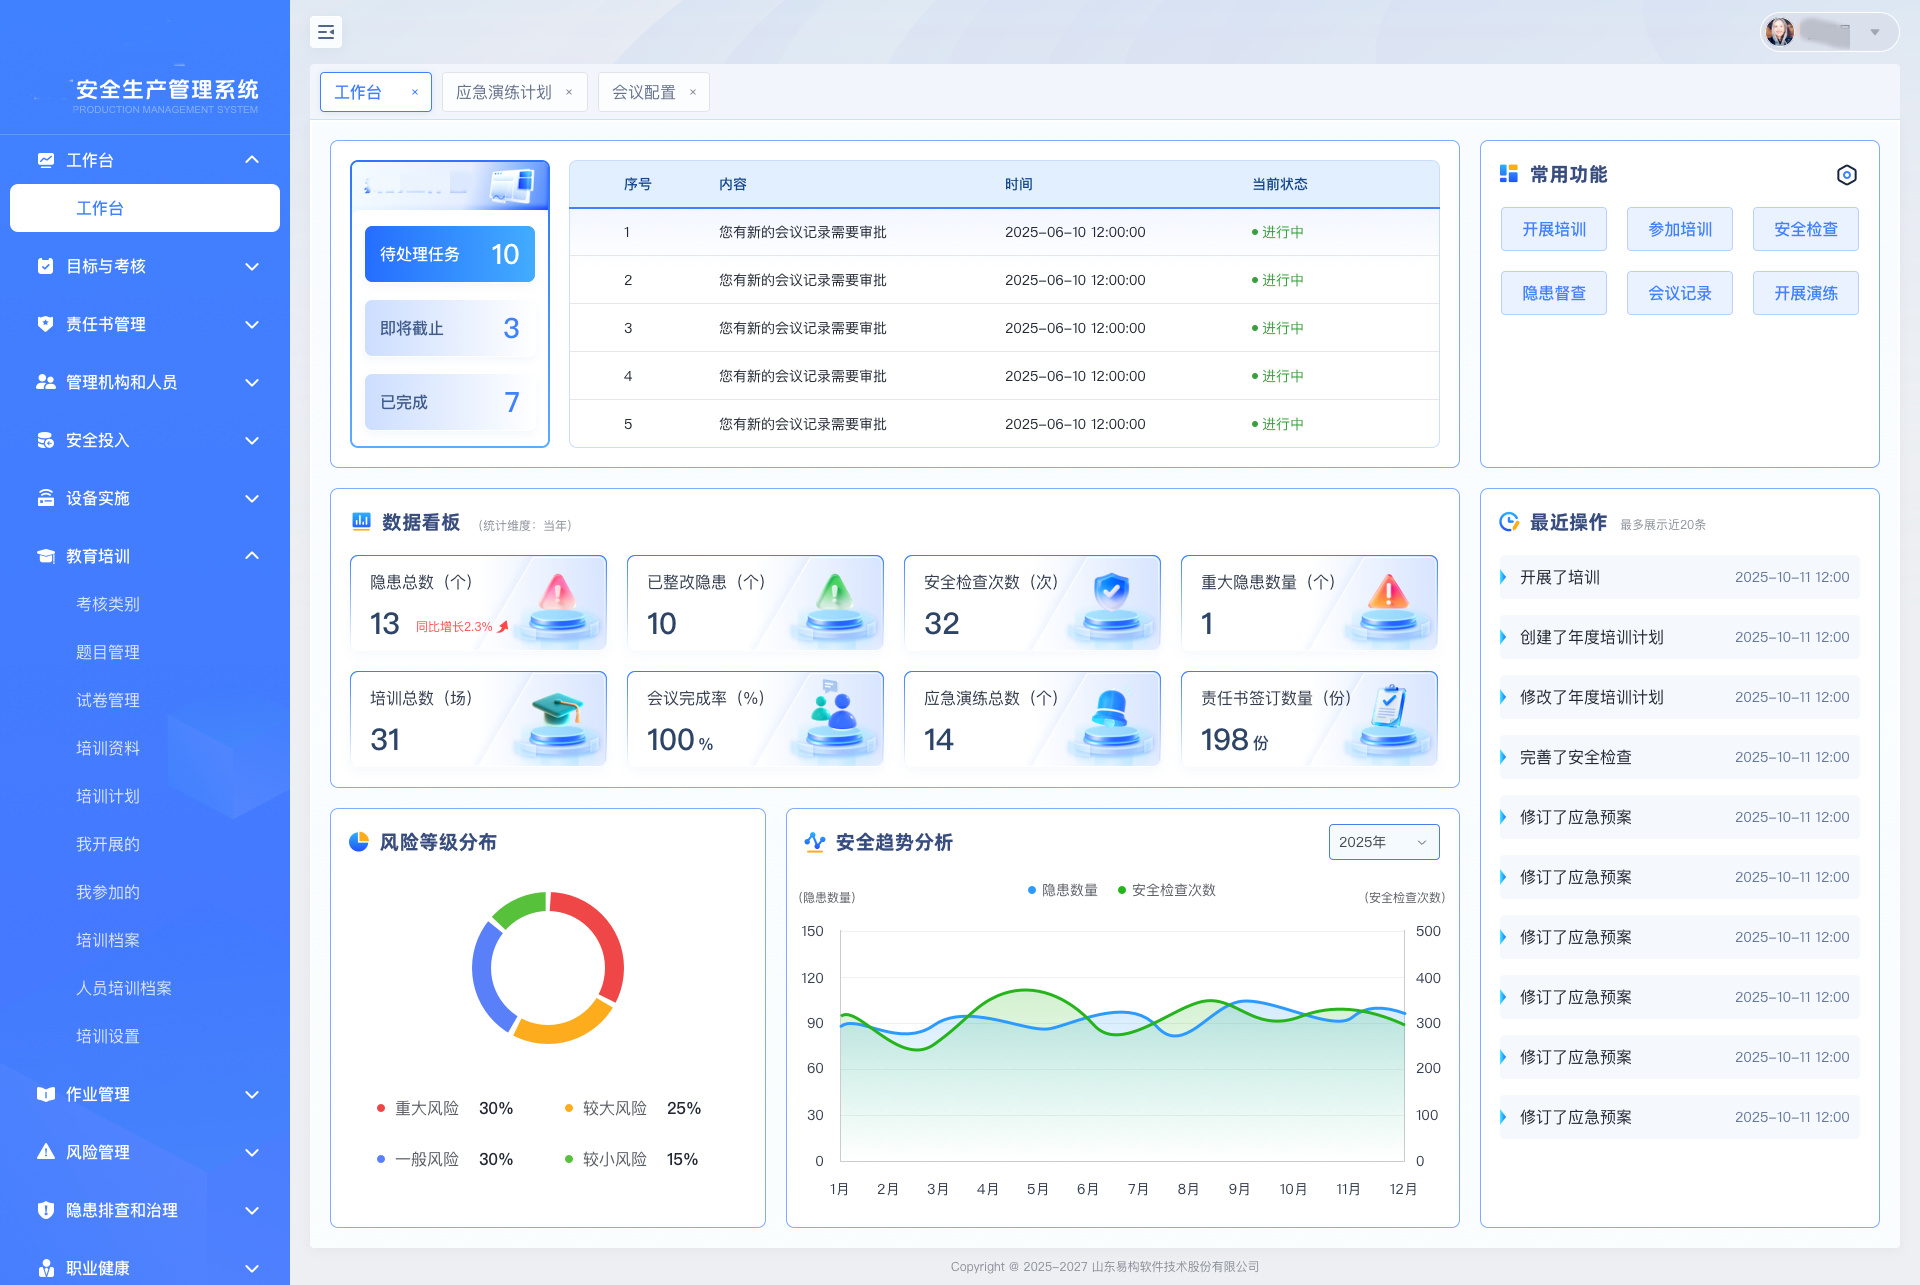The image size is (1920, 1285).
Task: Click the 隐患督查 shortcut button
Action: tap(1553, 293)
